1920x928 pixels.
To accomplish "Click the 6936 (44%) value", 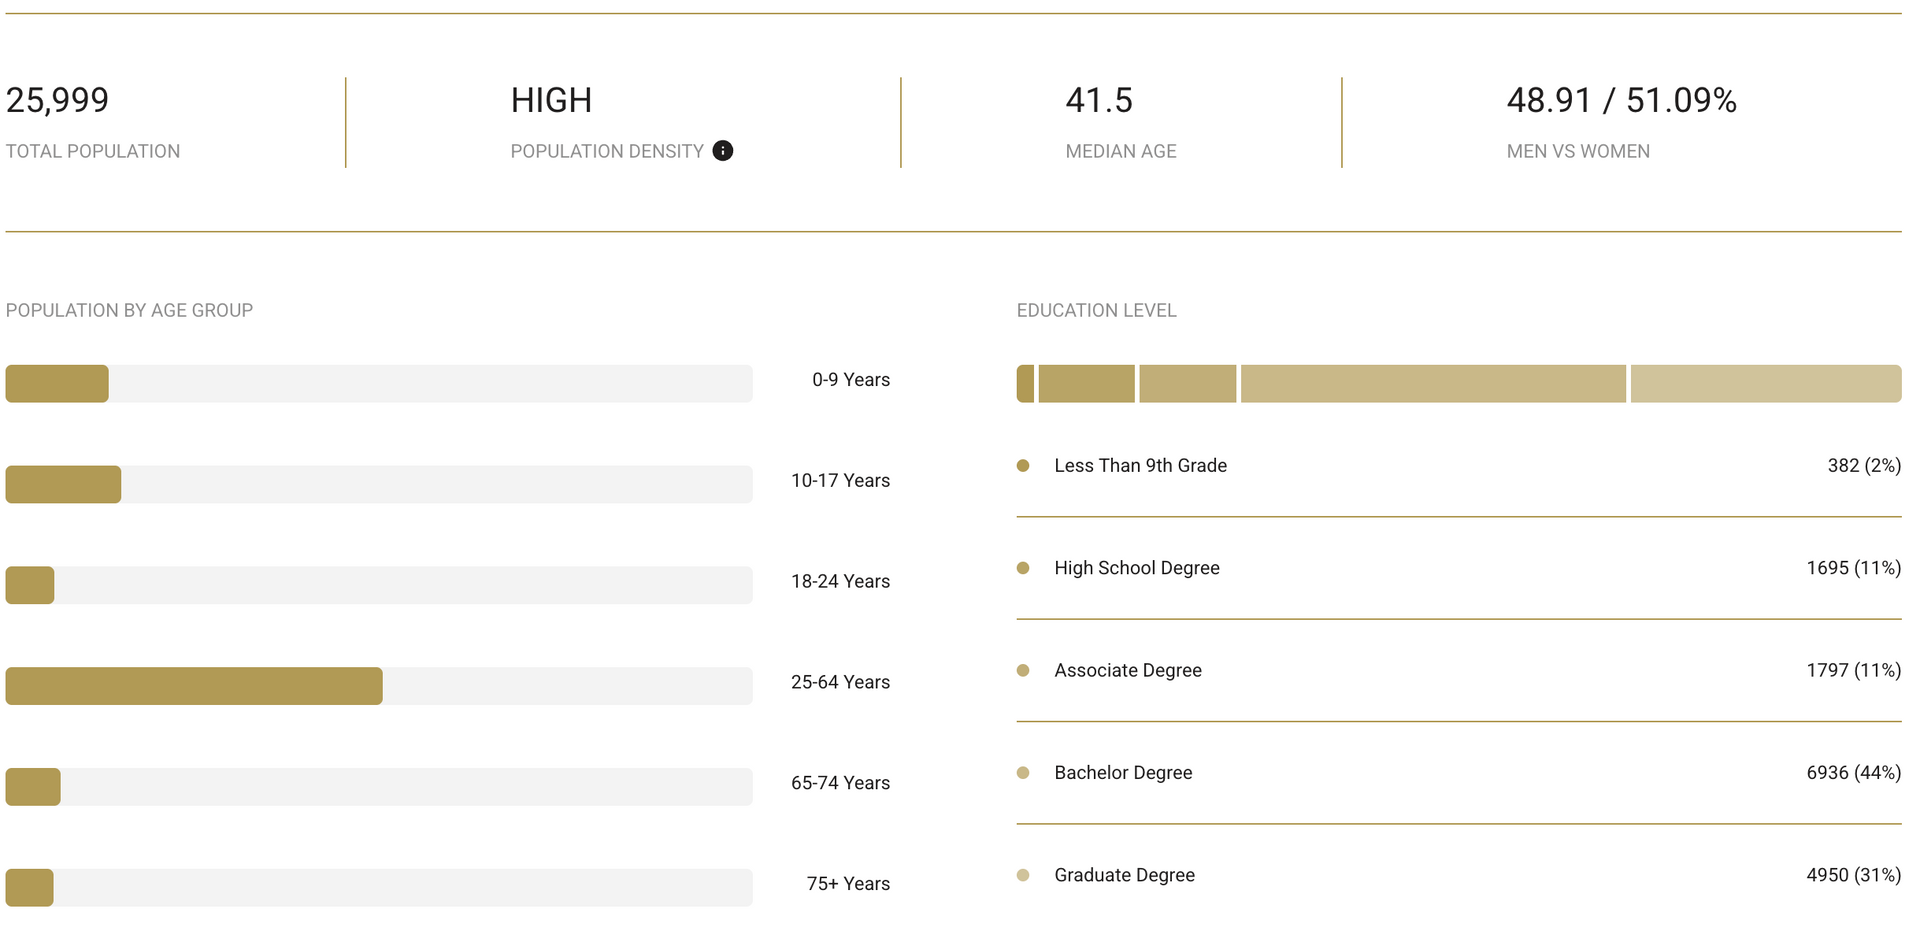I will (1854, 773).
